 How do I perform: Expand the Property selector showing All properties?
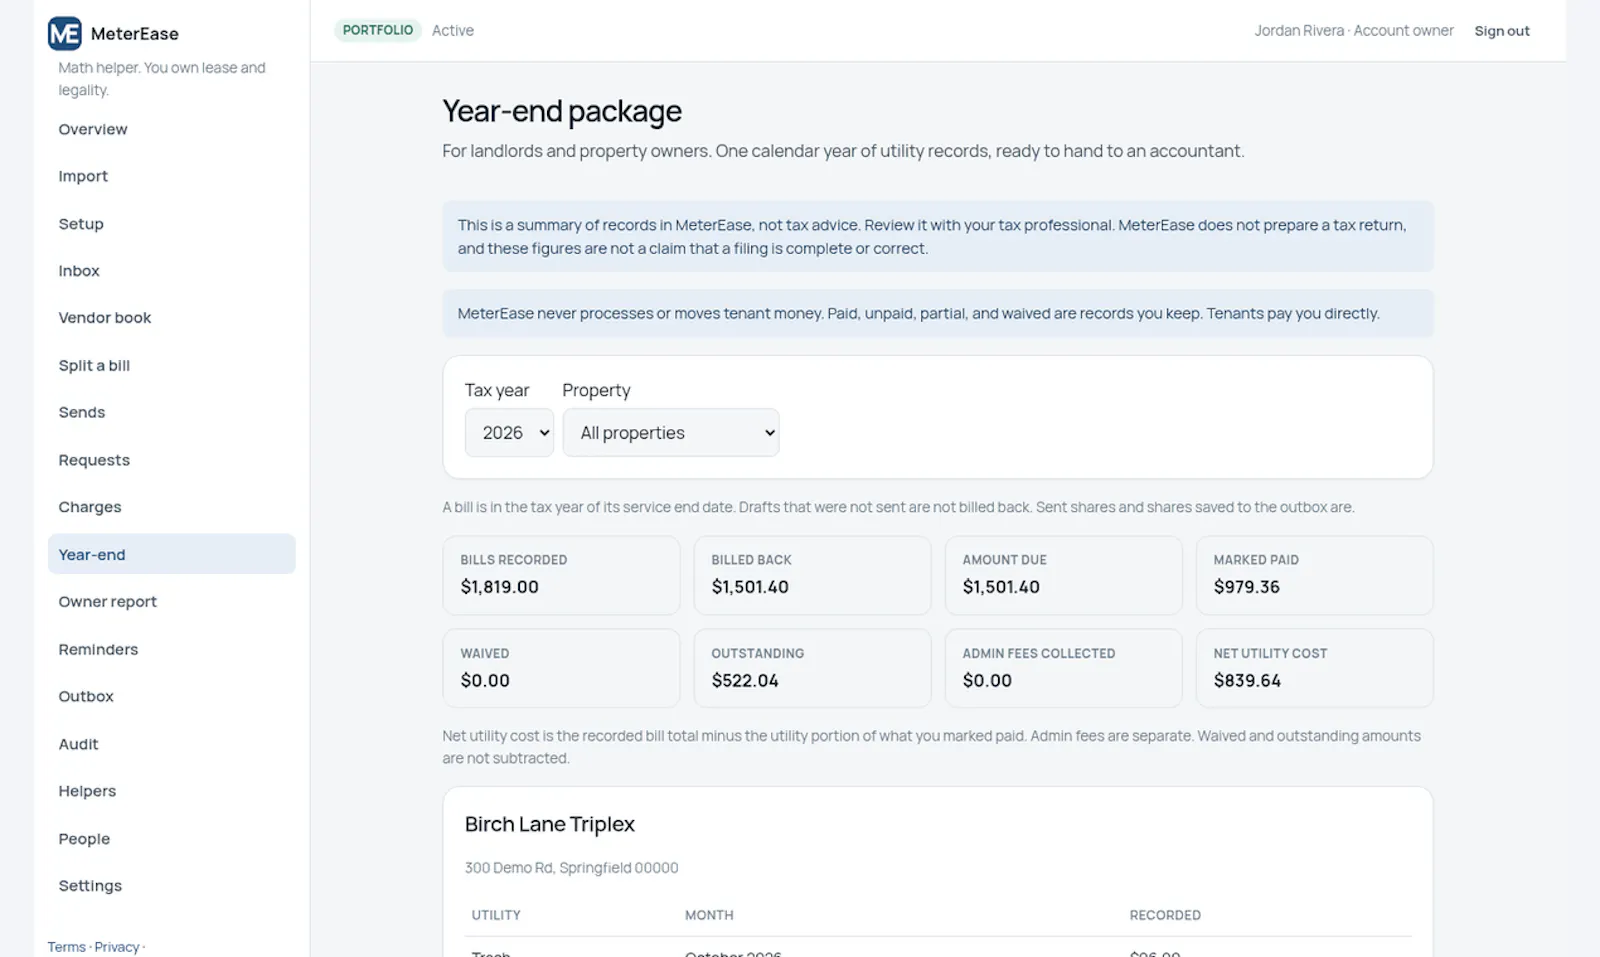click(671, 433)
